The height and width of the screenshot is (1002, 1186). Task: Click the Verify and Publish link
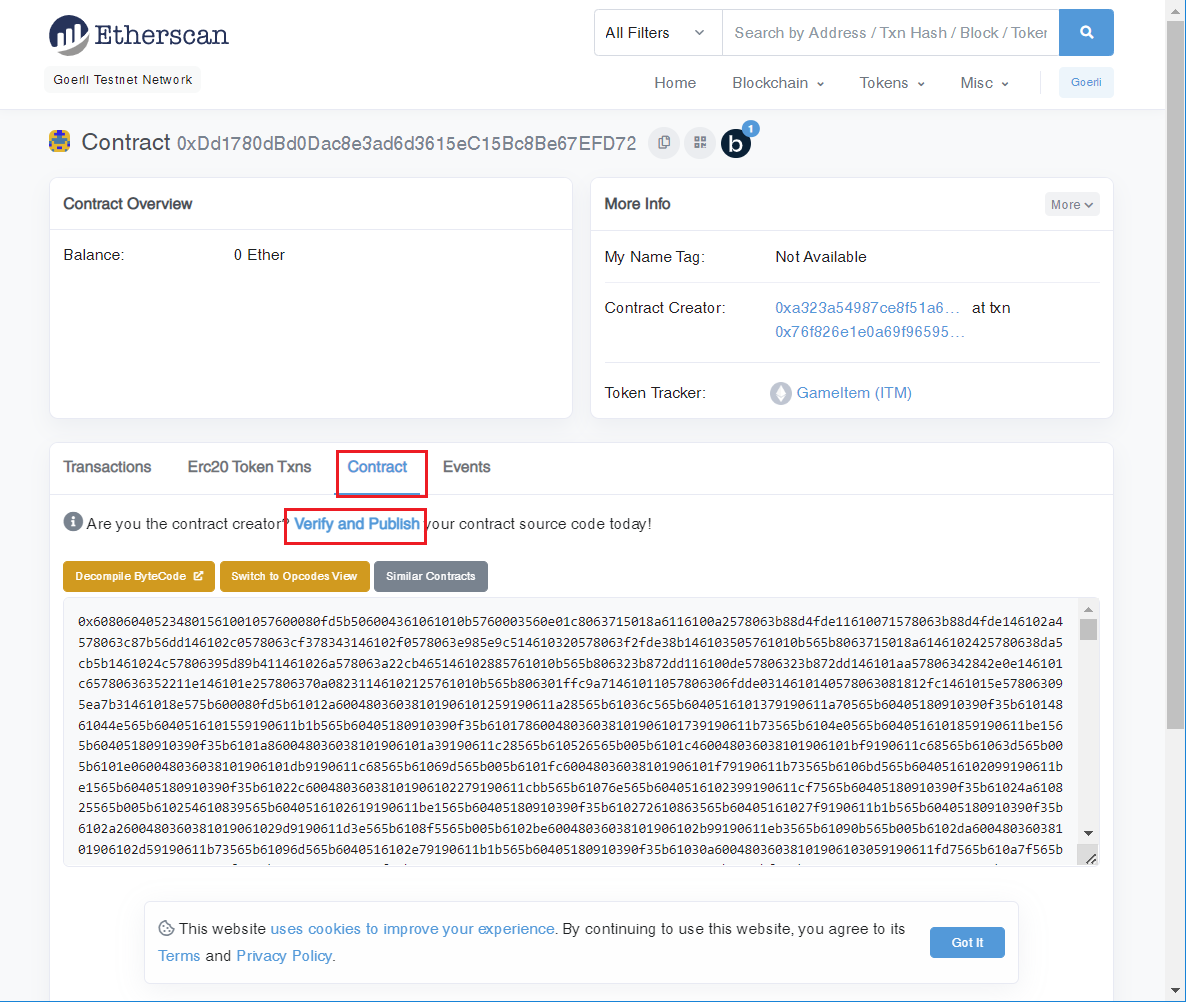[x=357, y=524]
